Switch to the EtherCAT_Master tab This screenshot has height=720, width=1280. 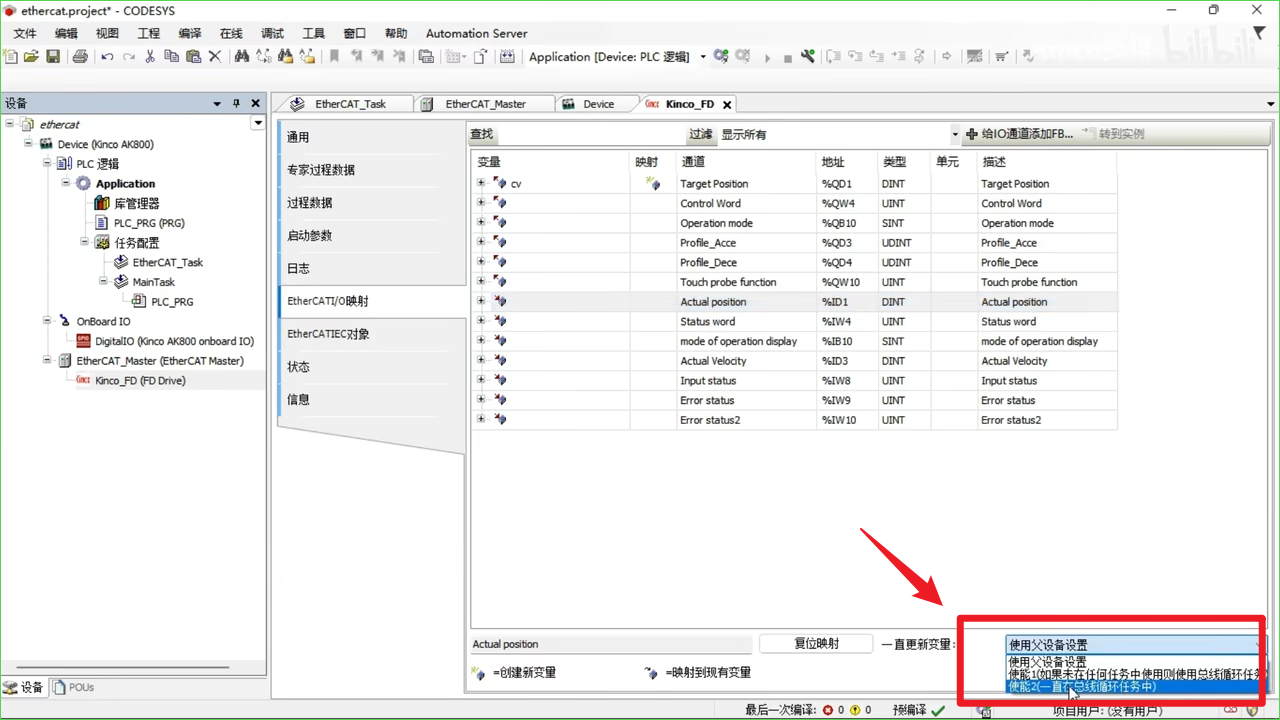(x=486, y=104)
